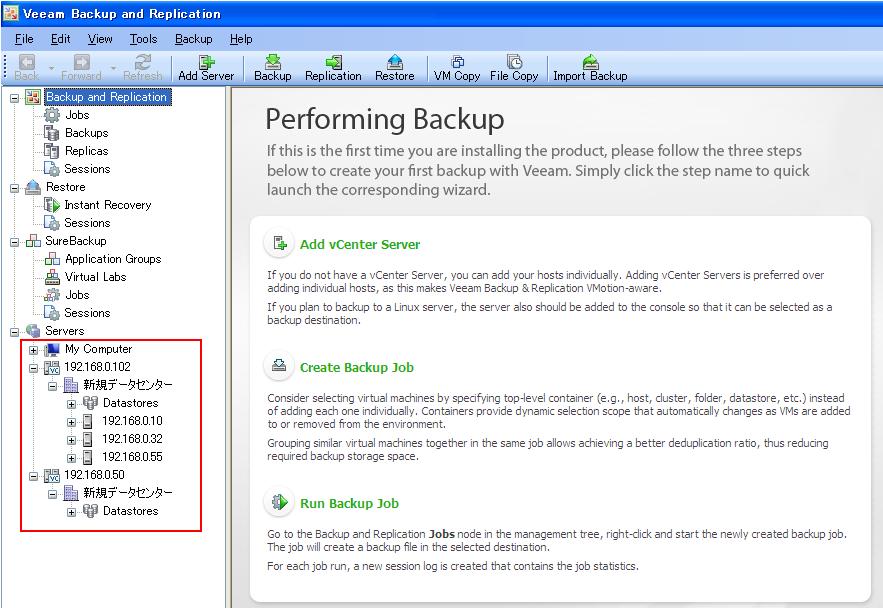Open the File Copy toolbar icon

514,61
